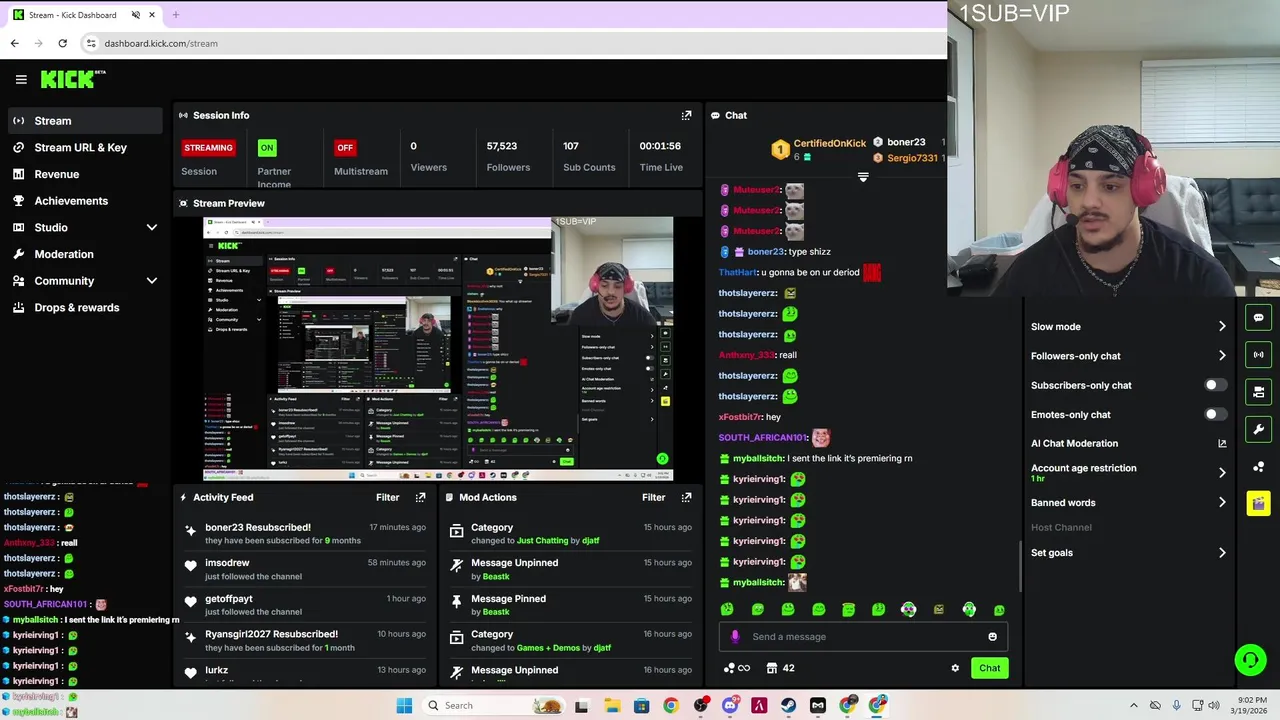Open Banned words settings arrow

click(1222, 503)
